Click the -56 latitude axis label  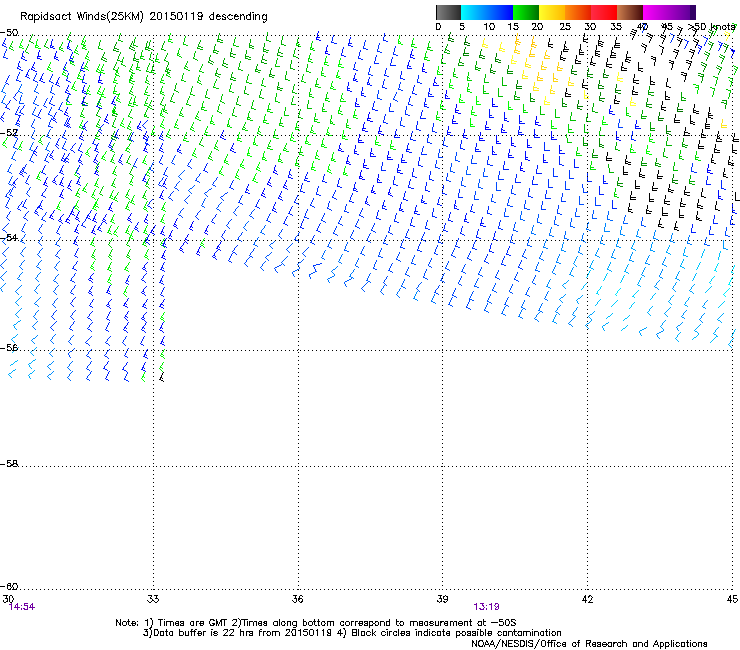(x=9, y=347)
